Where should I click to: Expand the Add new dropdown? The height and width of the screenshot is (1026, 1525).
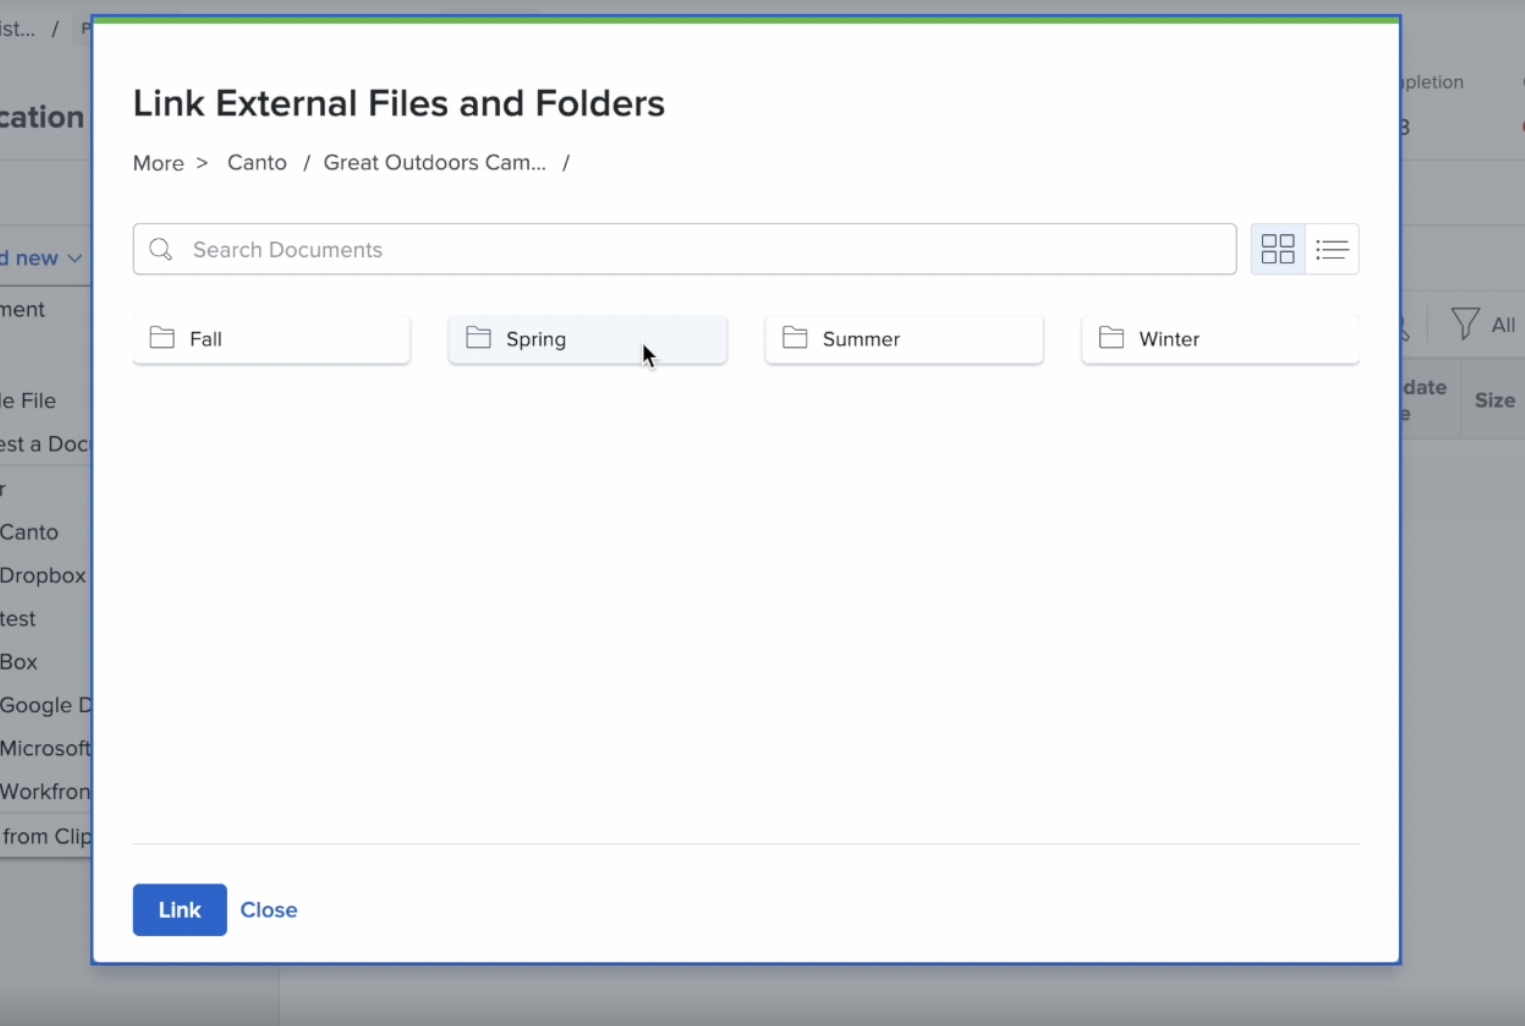point(40,257)
